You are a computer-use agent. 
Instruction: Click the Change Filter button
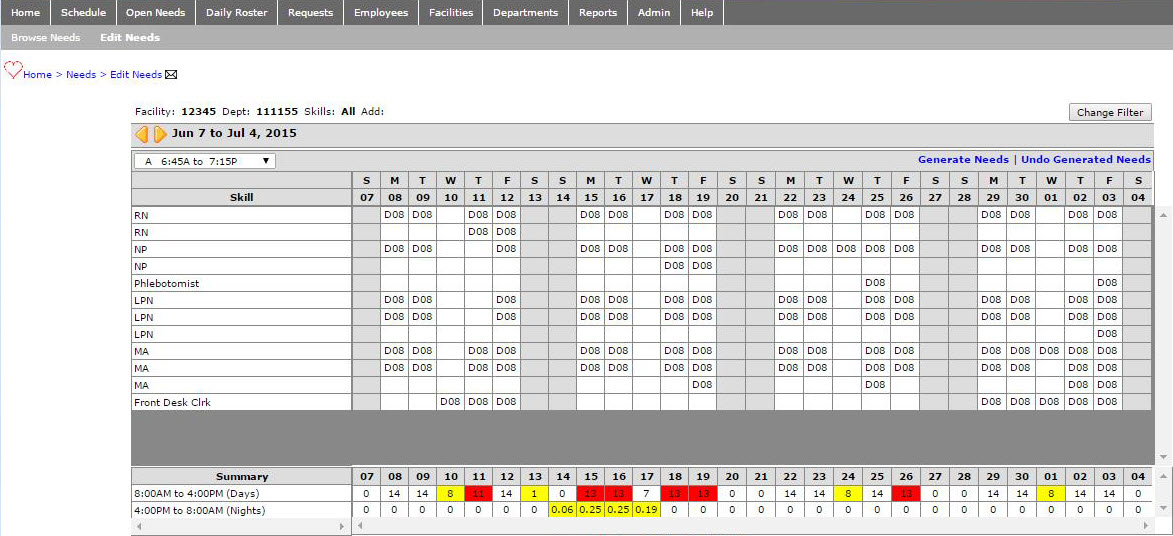[x=1109, y=112]
